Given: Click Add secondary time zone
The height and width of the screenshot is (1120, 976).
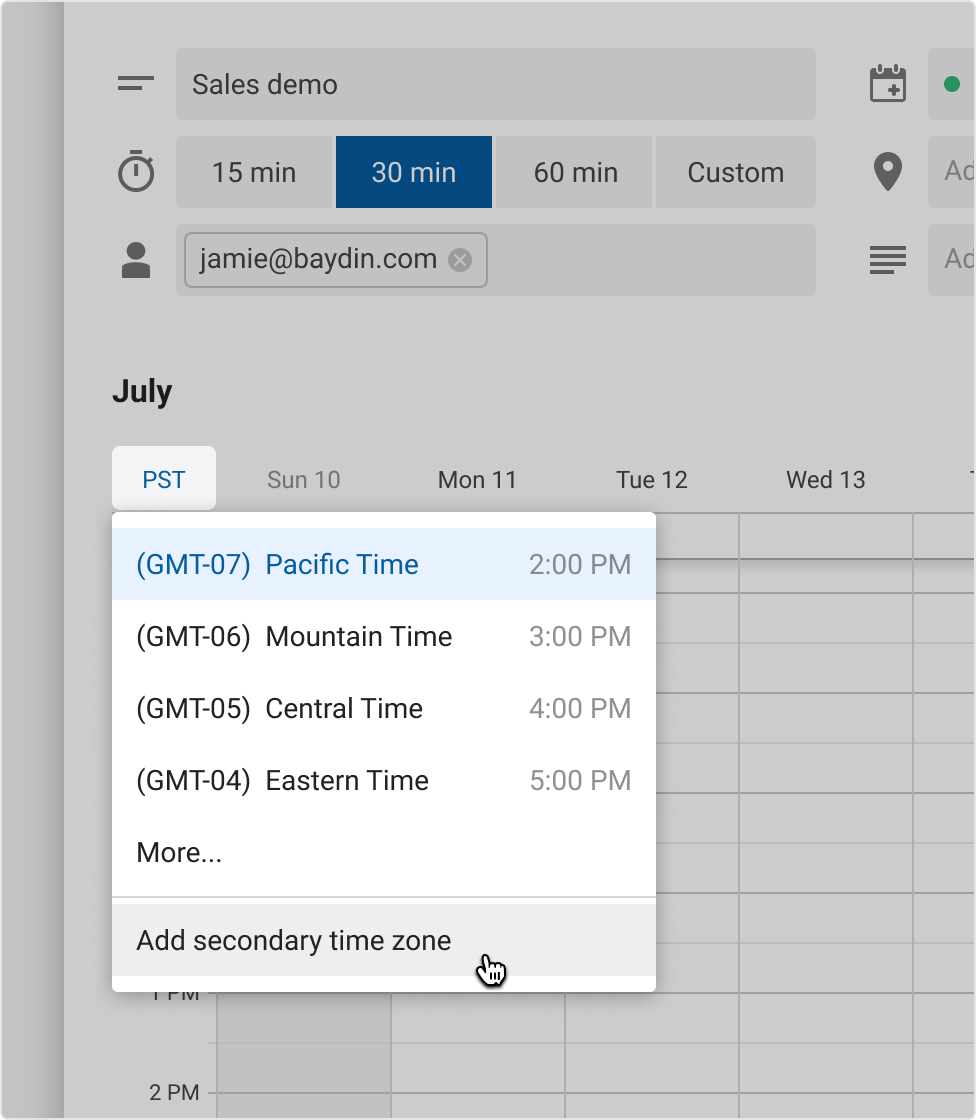Looking at the screenshot, I should point(294,940).
